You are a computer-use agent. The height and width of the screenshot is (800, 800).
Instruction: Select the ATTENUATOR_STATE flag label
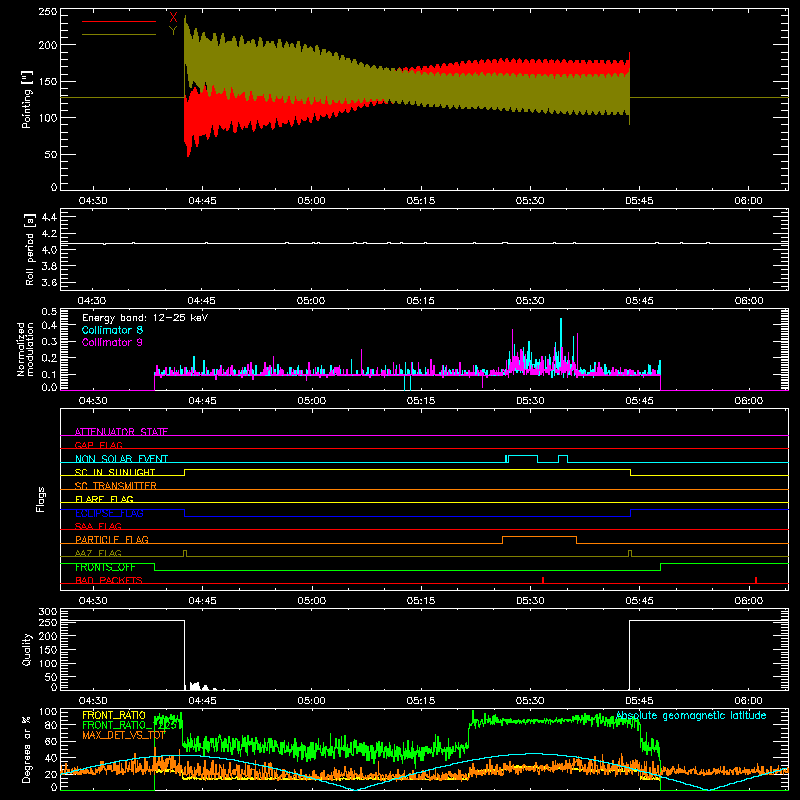tap(121, 432)
